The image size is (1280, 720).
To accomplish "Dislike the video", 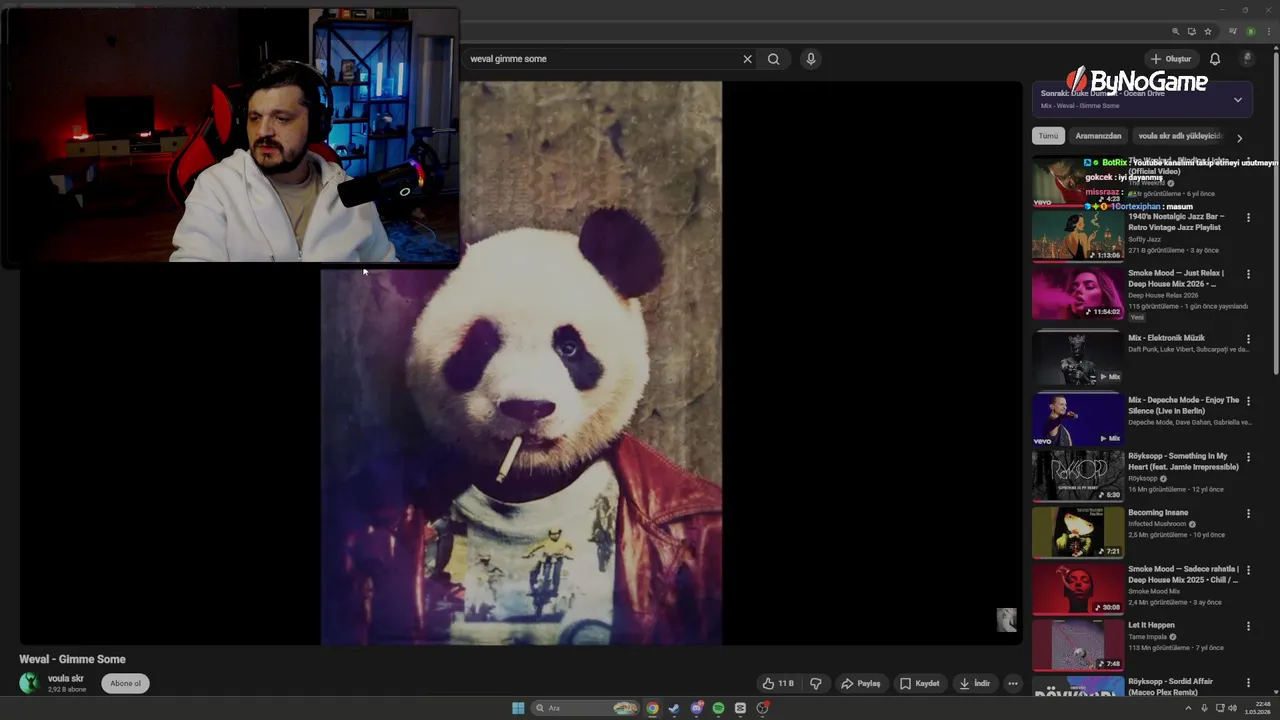I will (816, 684).
